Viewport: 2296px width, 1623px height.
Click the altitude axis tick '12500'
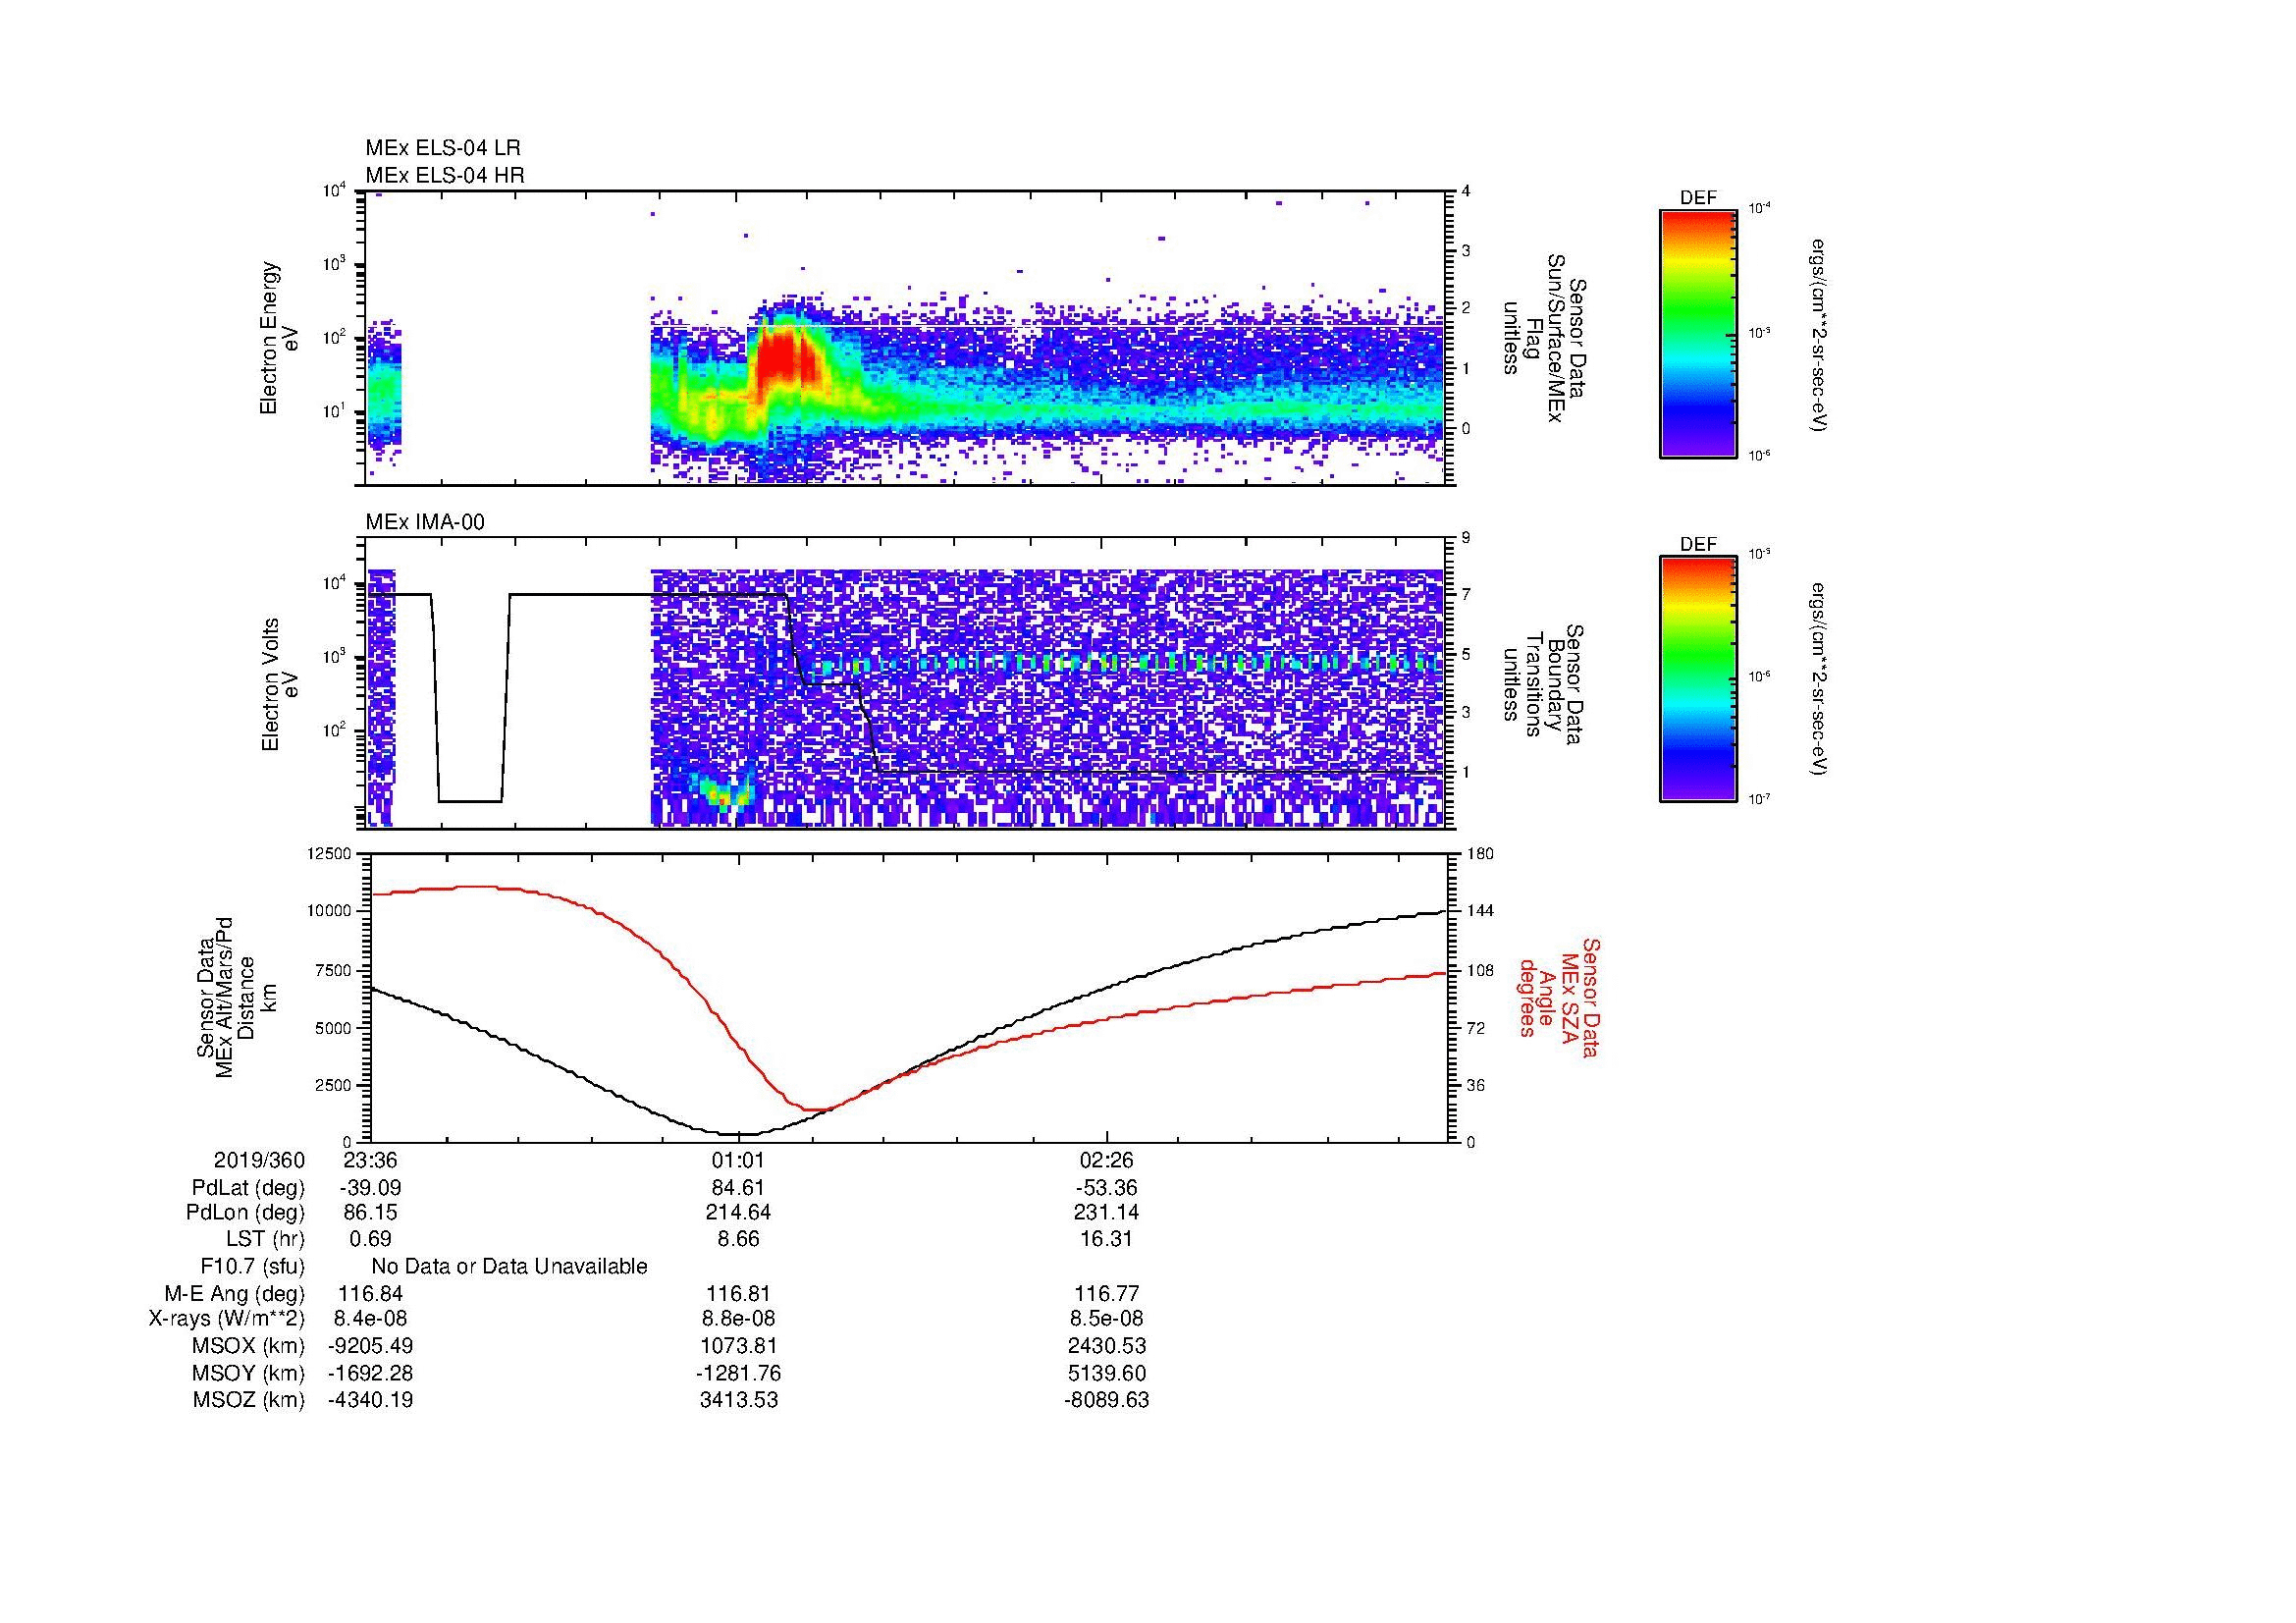(330, 853)
